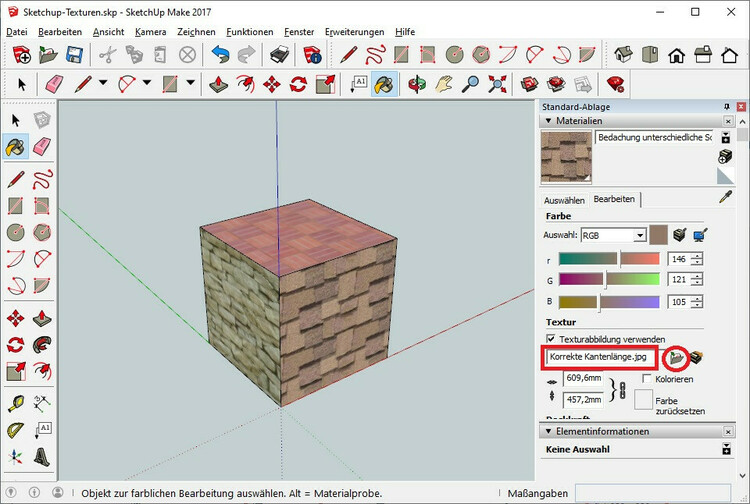Image resolution: width=750 pixels, height=504 pixels.
Task: Activate the Orbit camera tool
Action: [417, 84]
